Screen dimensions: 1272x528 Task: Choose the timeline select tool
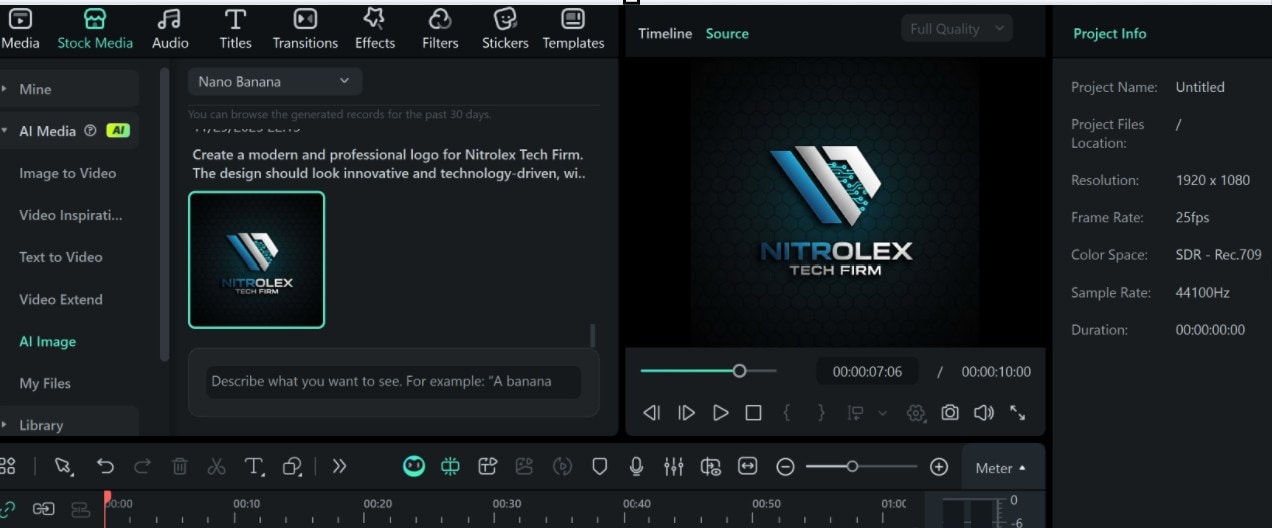click(64, 466)
